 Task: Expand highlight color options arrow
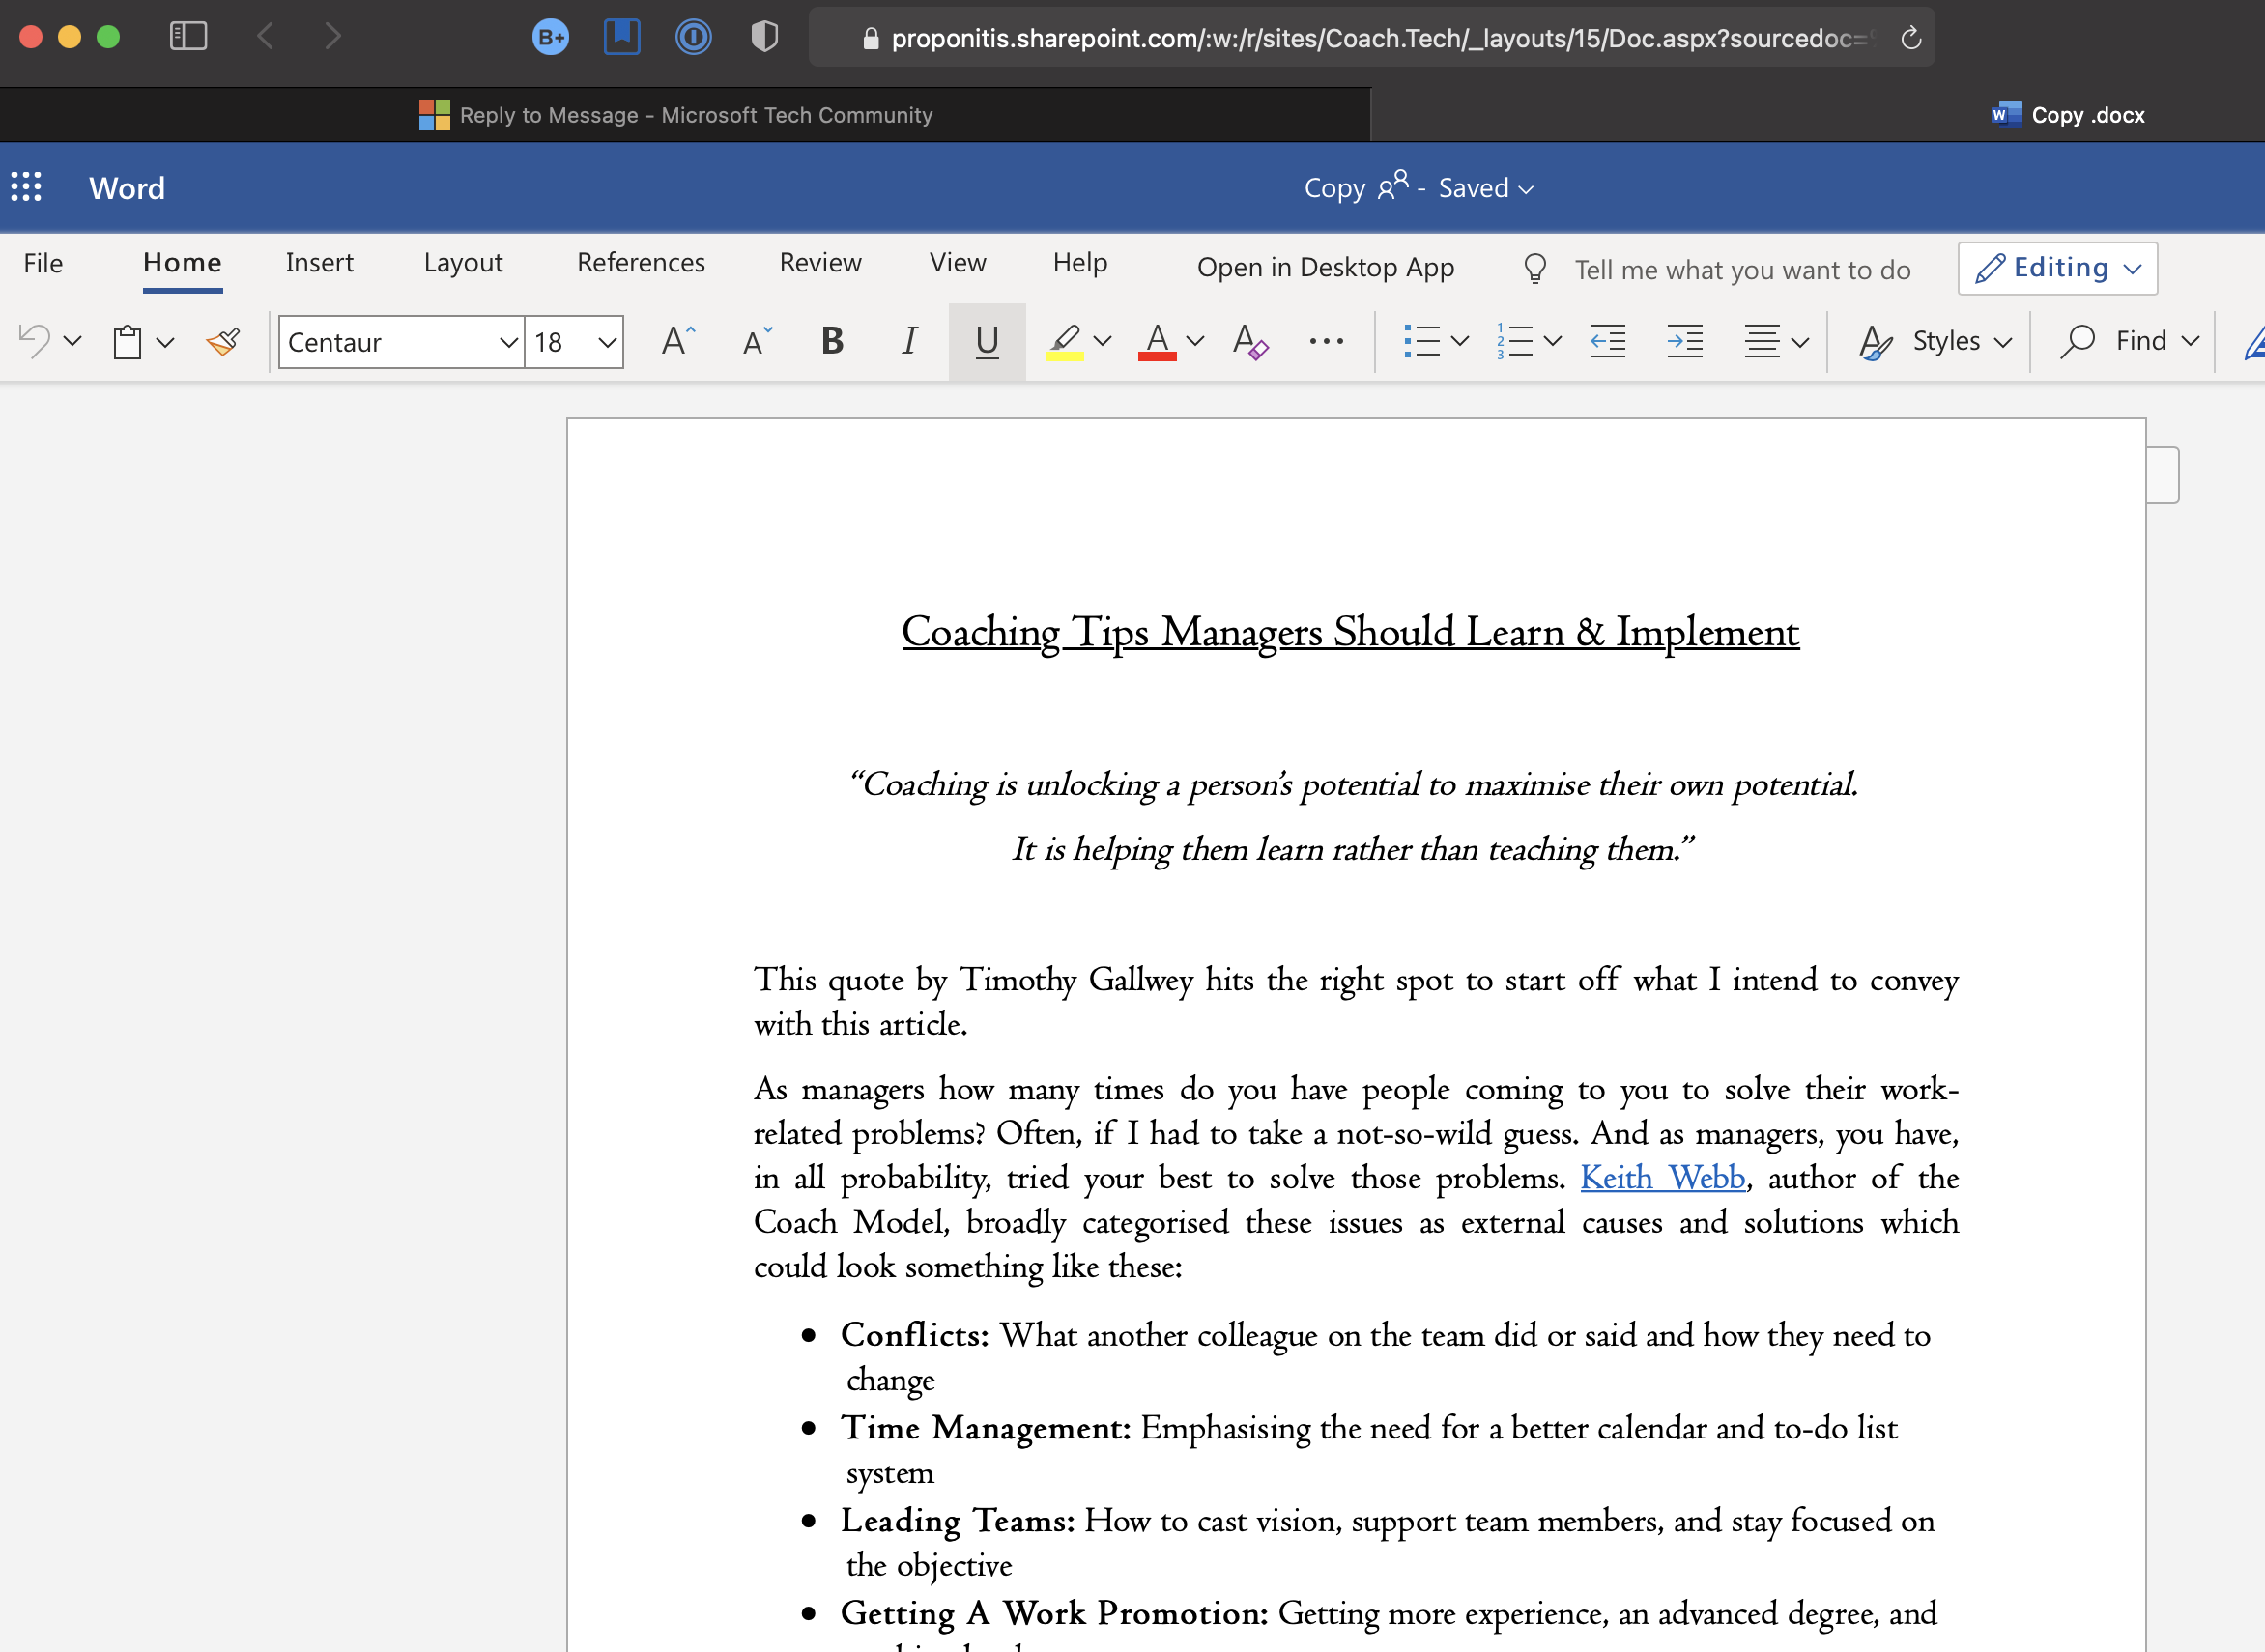[x=1102, y=341]
